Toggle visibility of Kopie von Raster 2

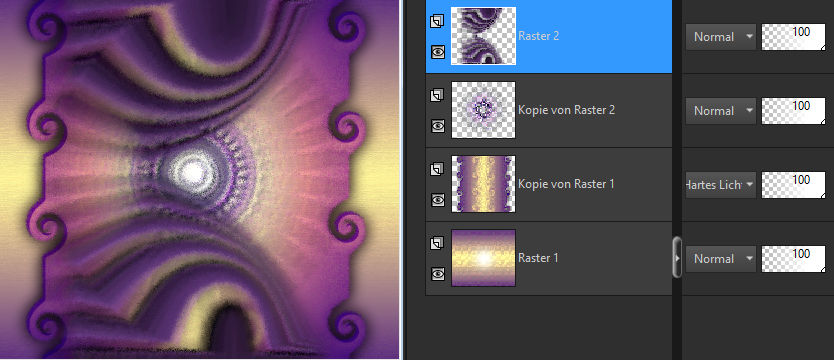coord(438,125)
